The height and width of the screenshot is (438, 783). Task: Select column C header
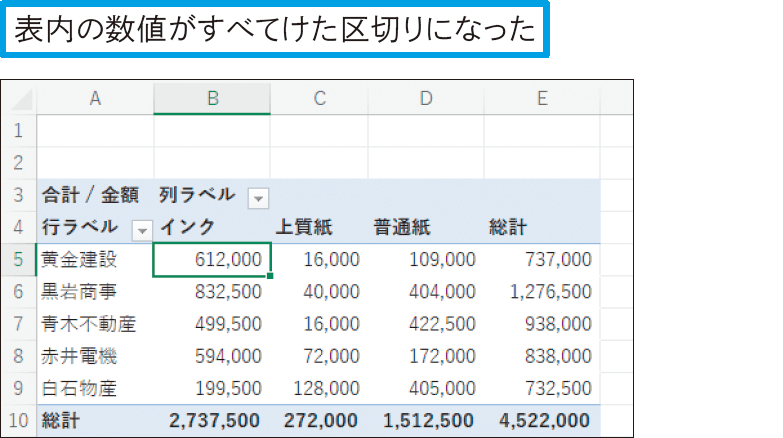click(x=319, y=99)
